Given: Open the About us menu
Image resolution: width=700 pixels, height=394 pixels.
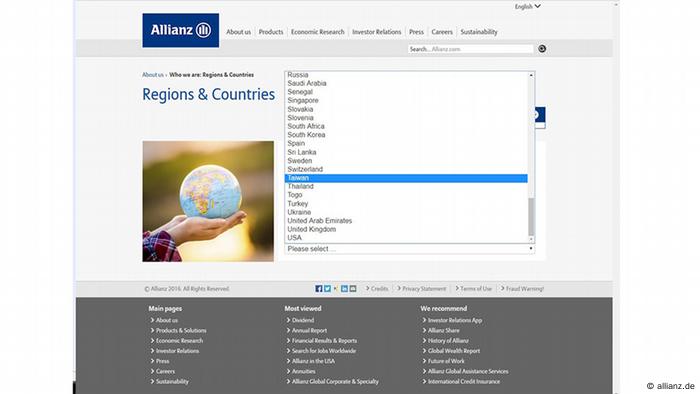Looking at the screenshot, I should (x=238, y=32).
